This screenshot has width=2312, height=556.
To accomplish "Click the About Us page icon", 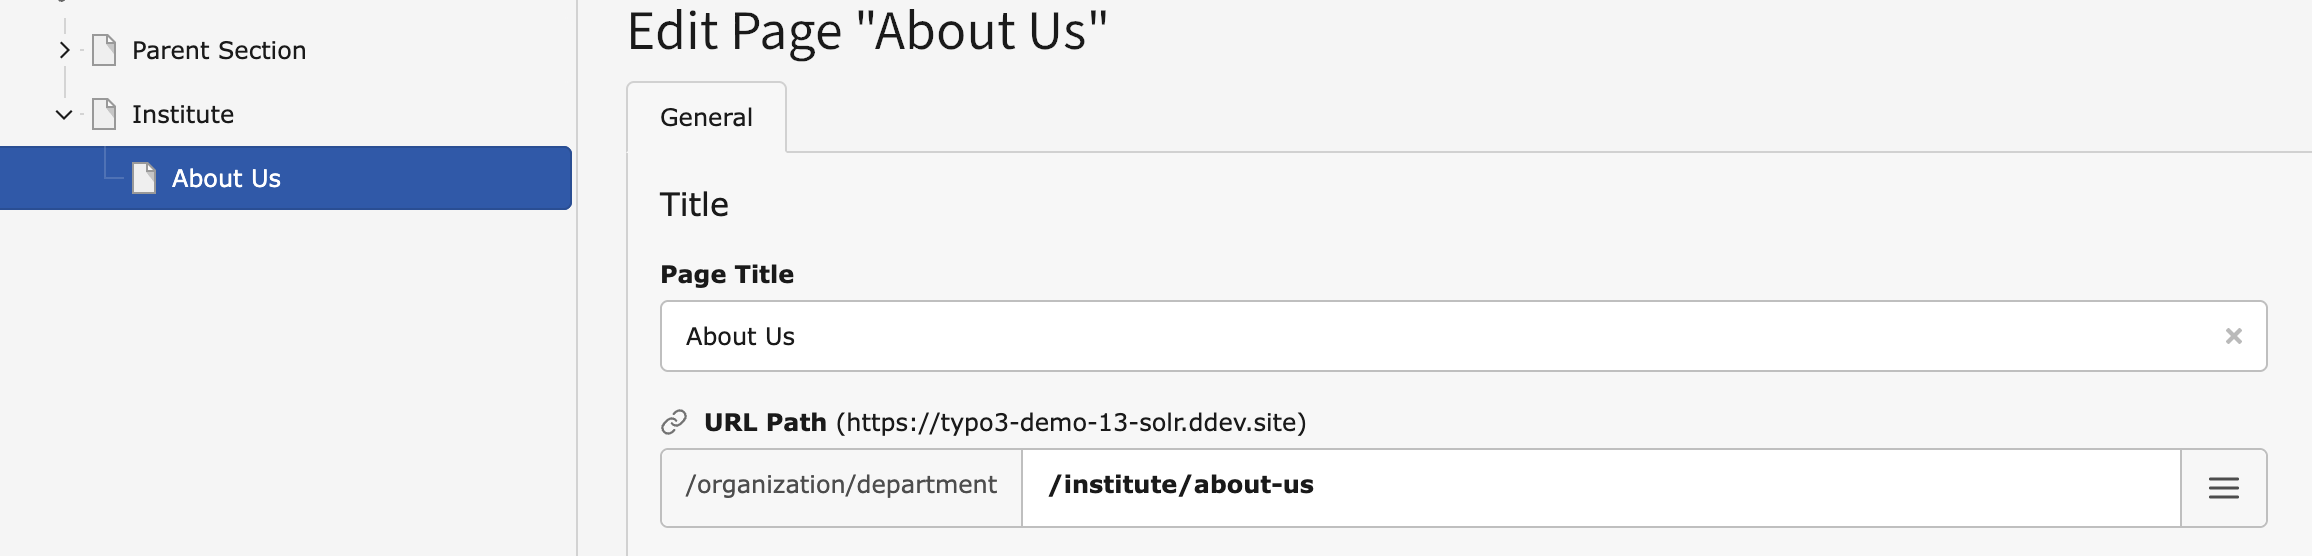I will [144, 178].
